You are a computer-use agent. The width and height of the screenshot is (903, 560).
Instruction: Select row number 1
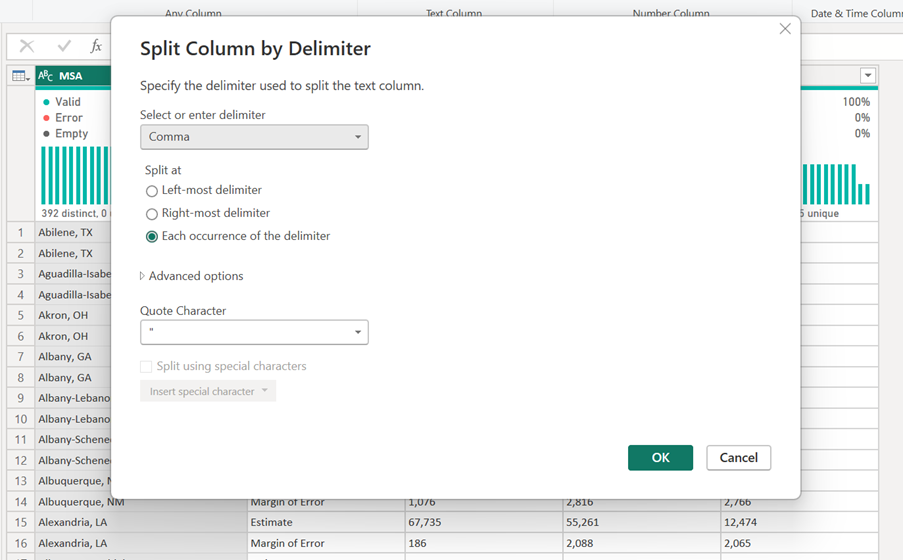tap(21, 233)
